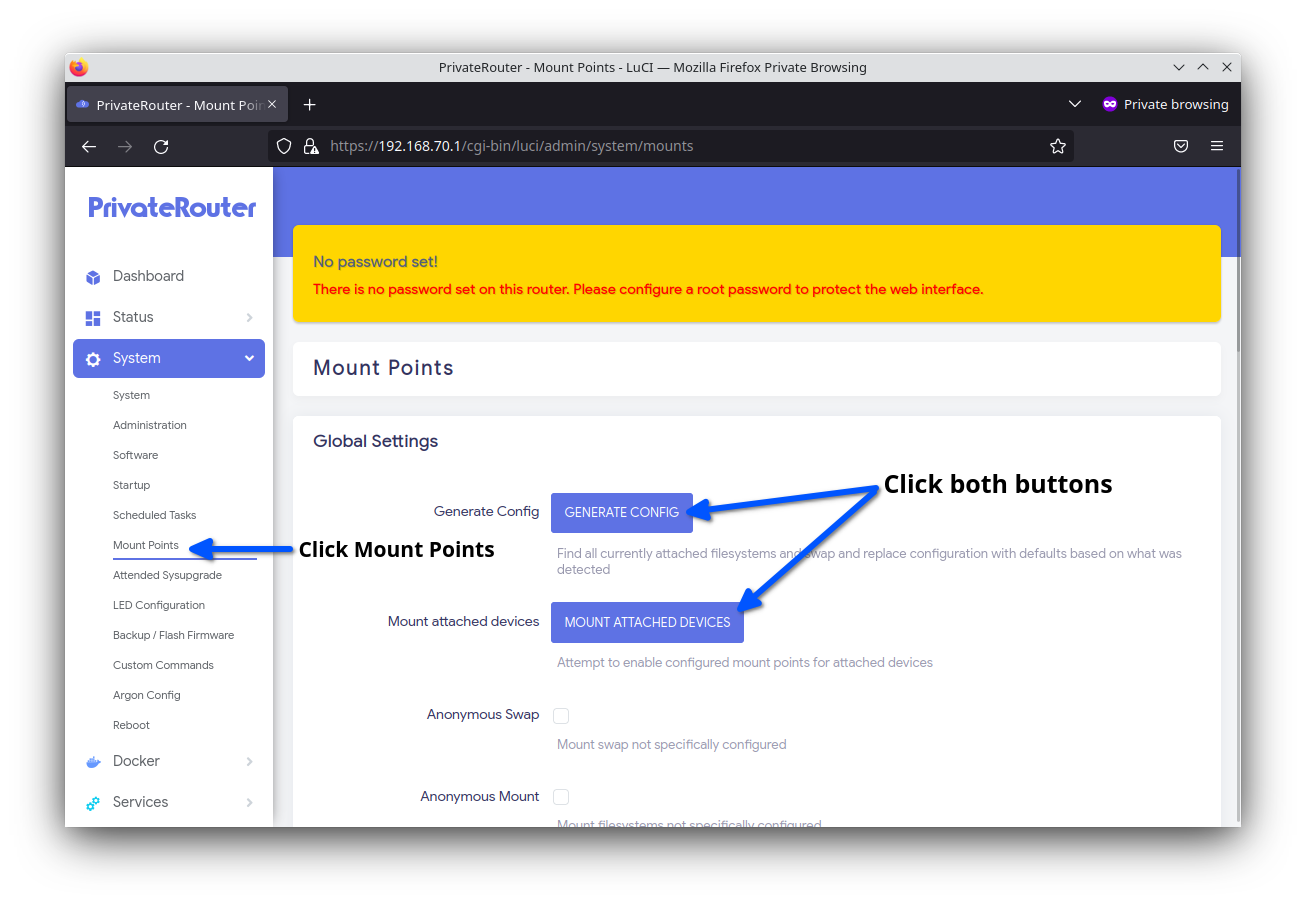
Task: Open the list all tabs dropdown arrow
Action: tap(1075, 104)
